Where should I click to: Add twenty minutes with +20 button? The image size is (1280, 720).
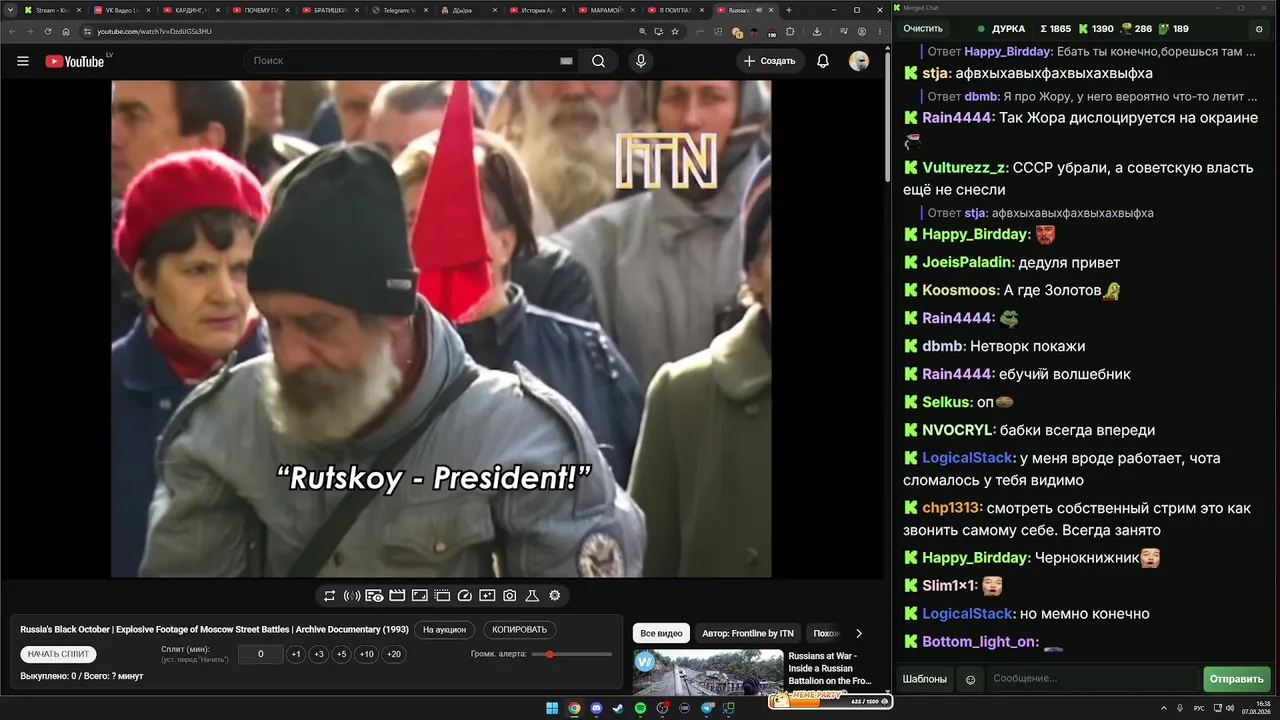coord(394,654)
